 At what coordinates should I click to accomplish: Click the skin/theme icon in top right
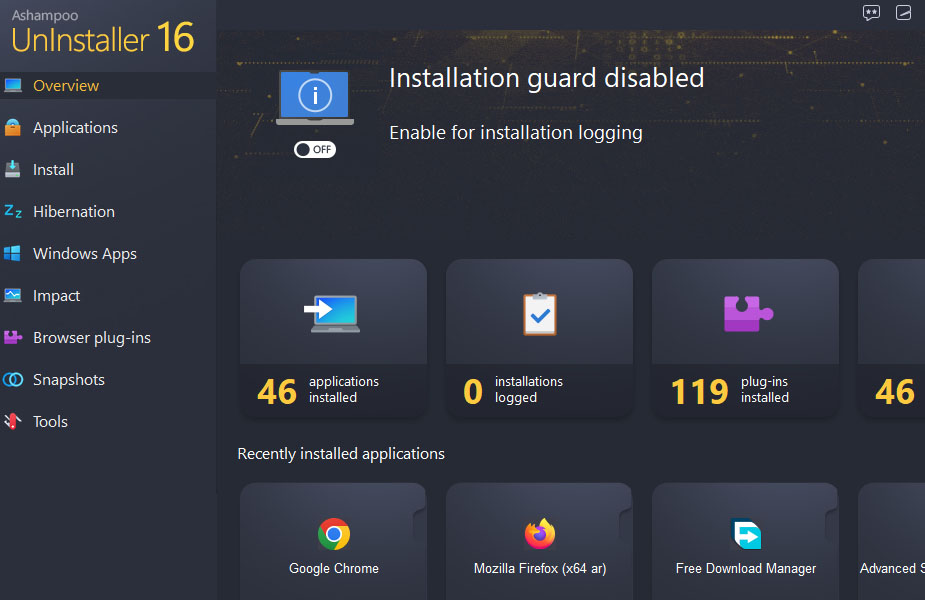coord(903,12)
